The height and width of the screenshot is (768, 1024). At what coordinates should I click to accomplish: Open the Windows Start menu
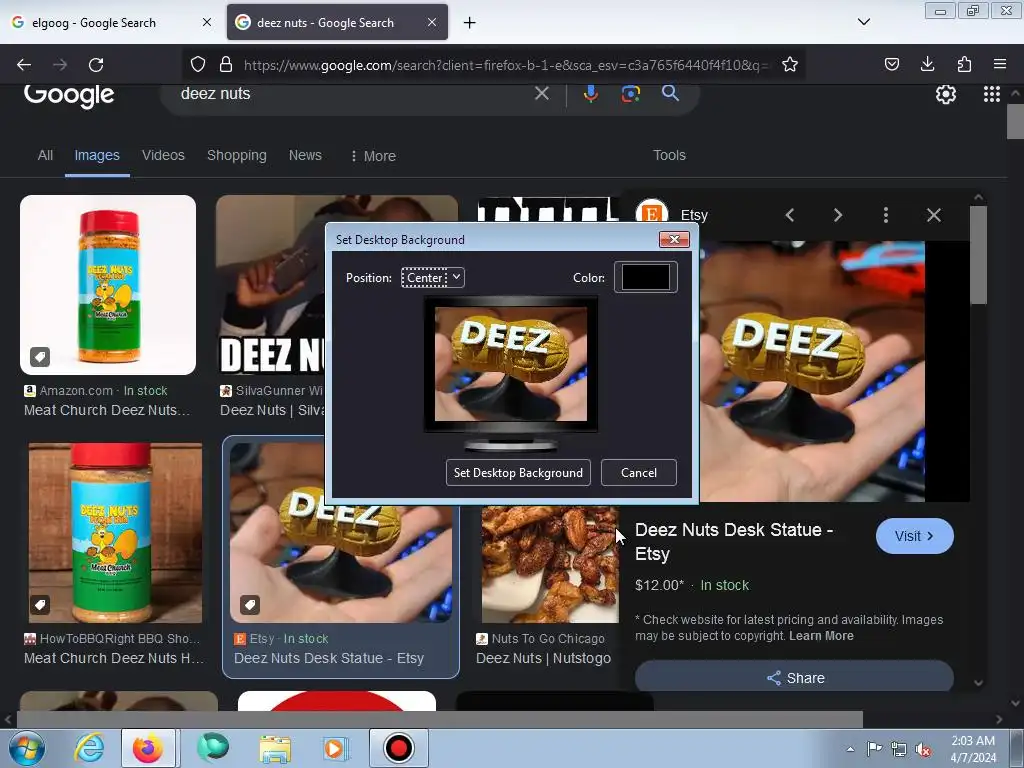tap(25, 748)
